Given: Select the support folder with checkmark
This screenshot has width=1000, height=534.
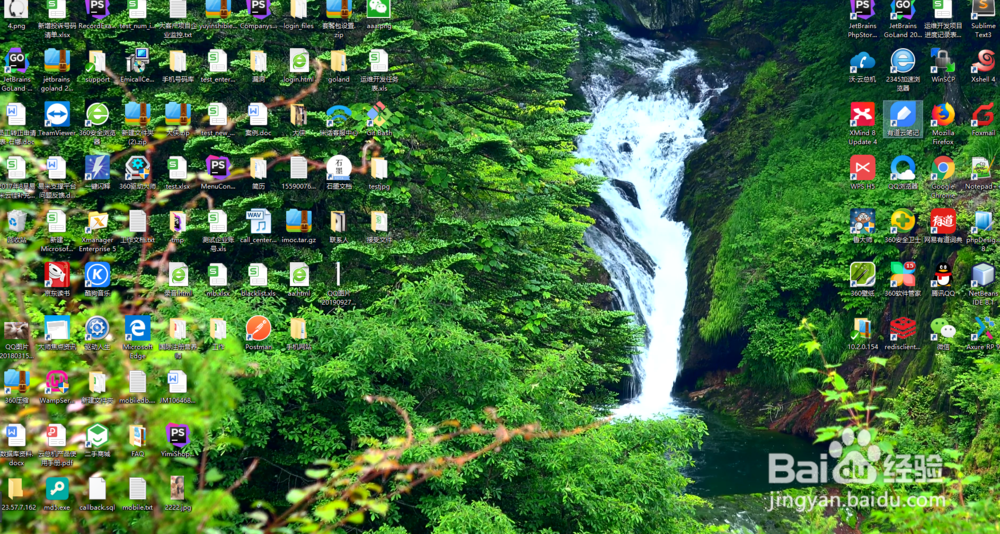Looking at the screenshot, I should point(98,61).
